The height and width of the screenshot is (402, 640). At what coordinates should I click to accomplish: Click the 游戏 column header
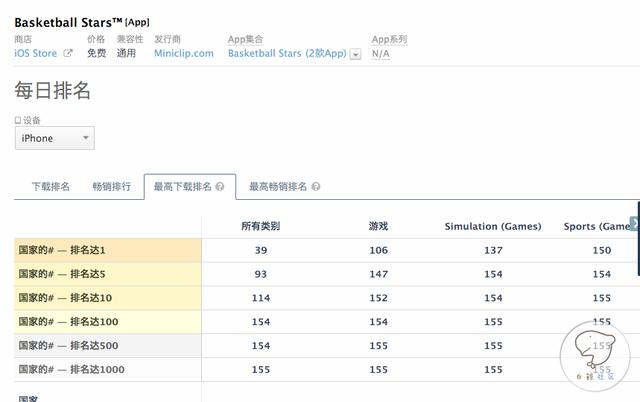(378, 227)
